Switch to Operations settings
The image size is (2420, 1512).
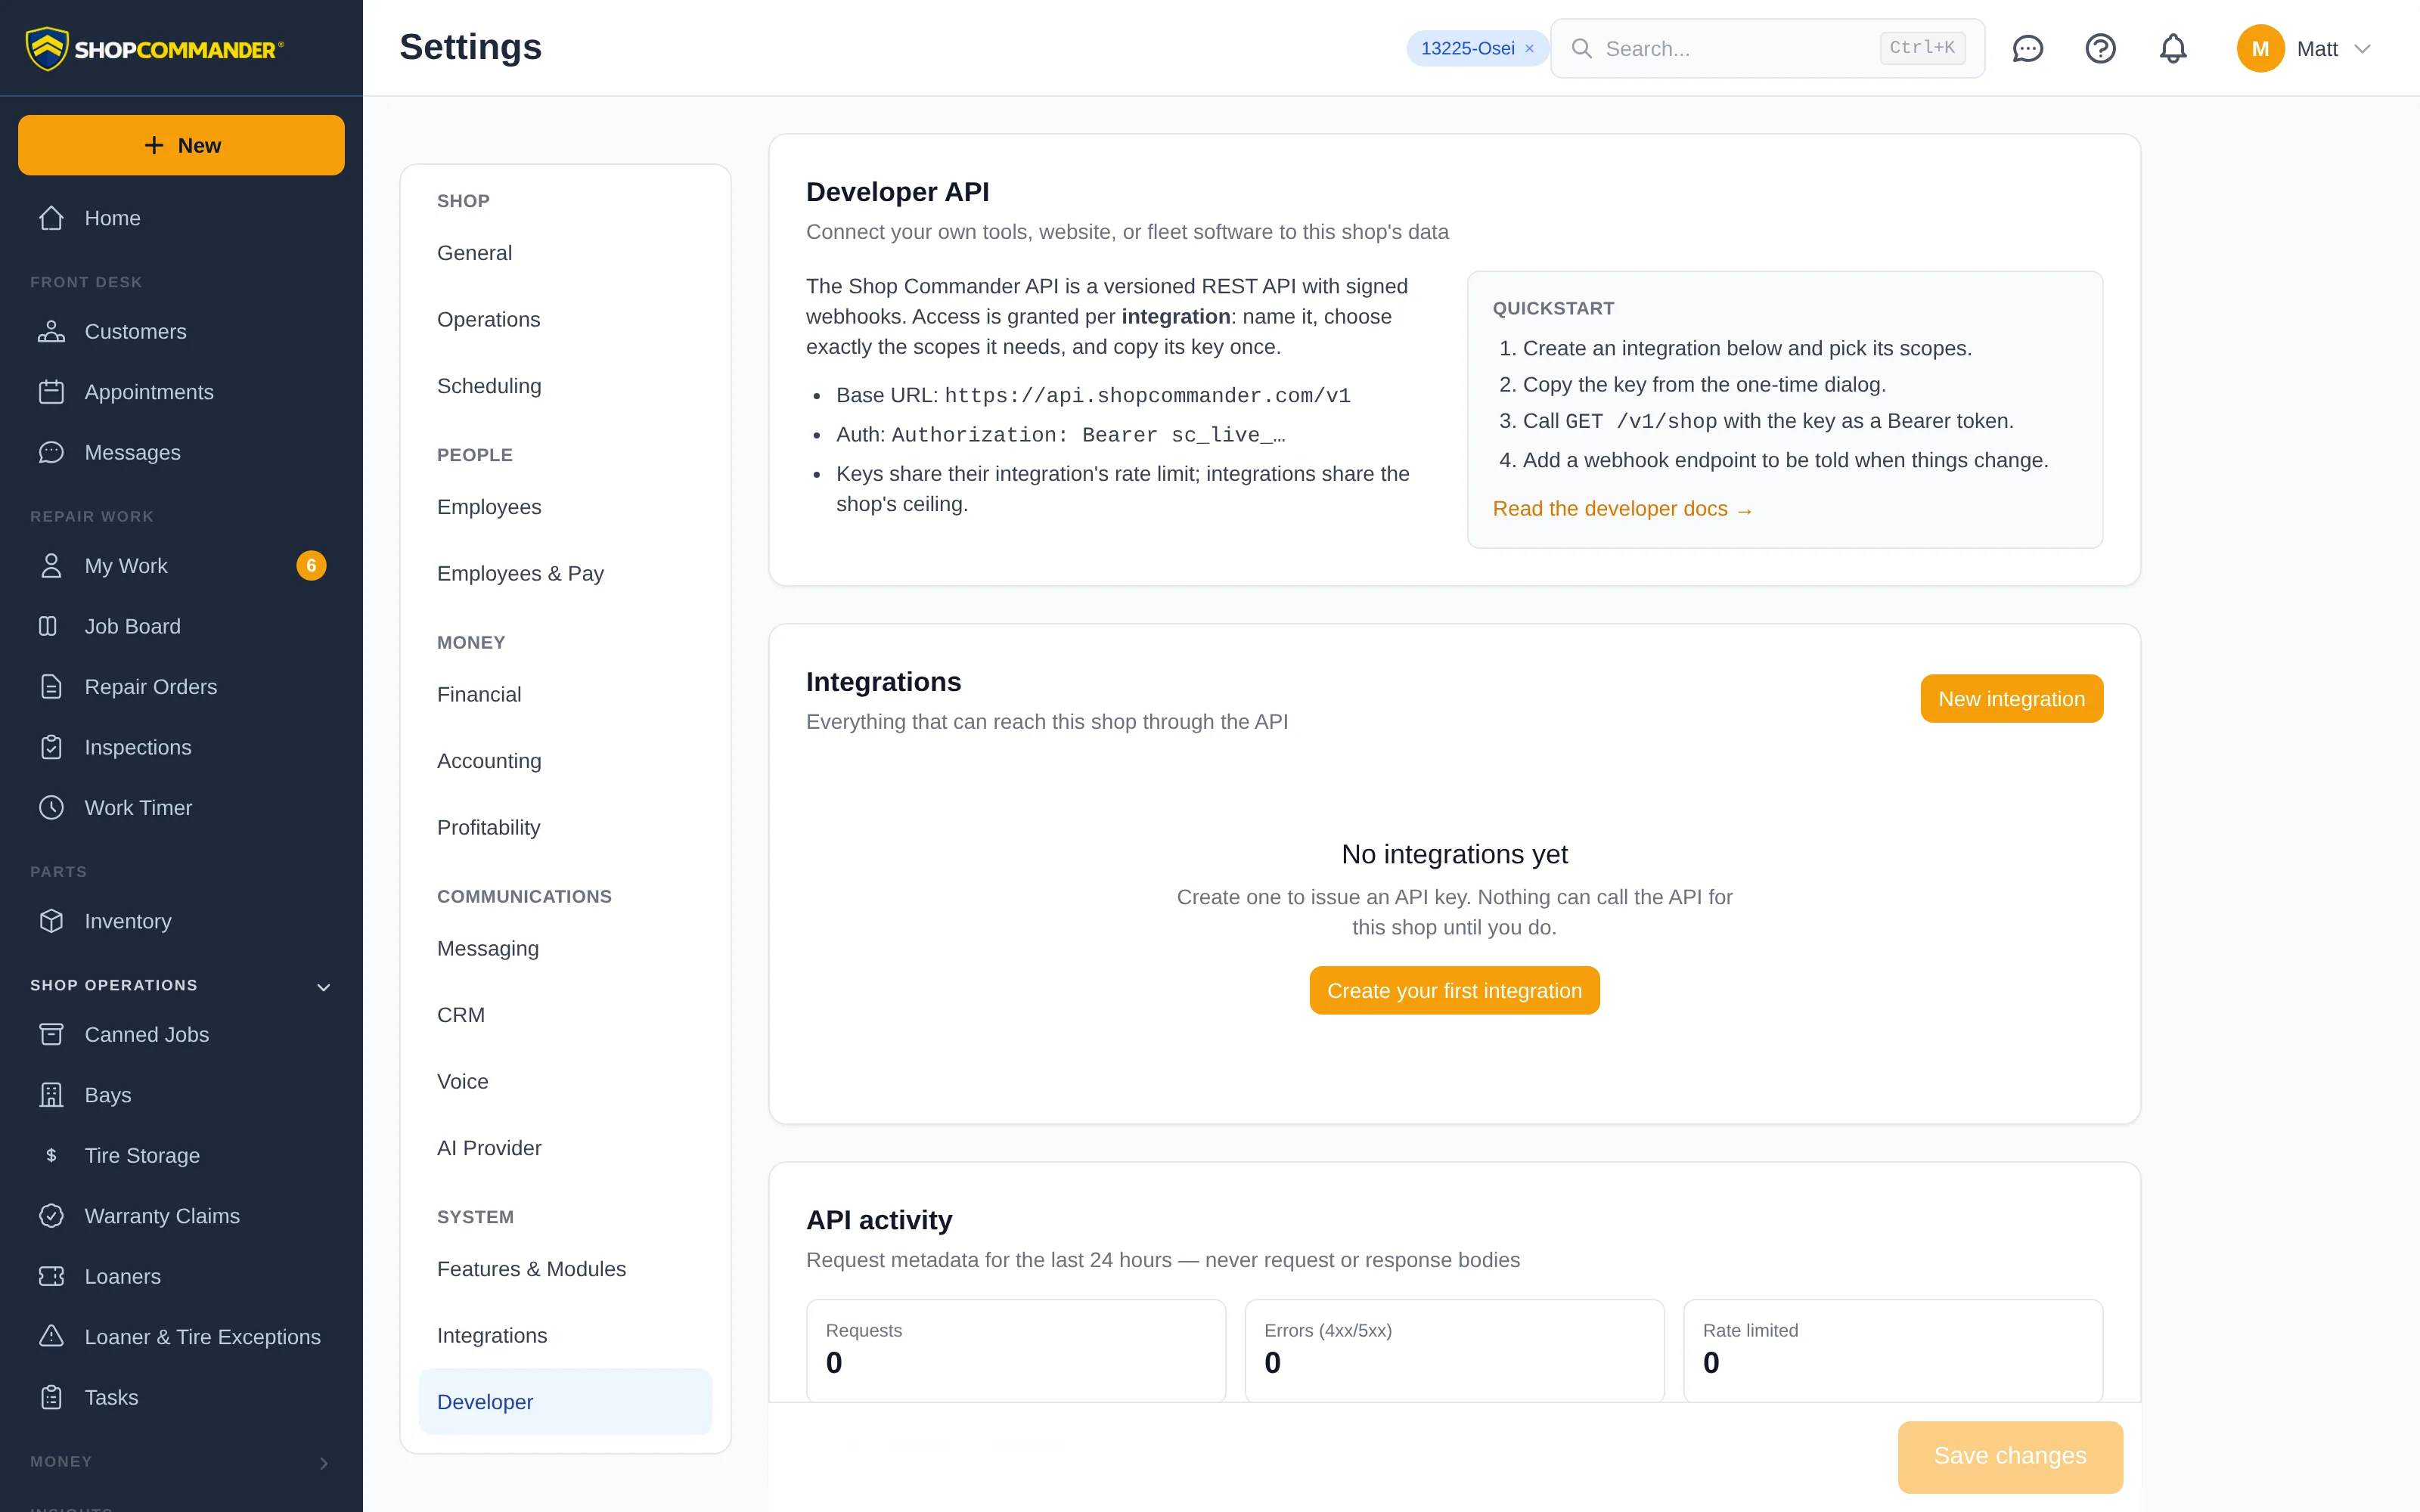pos(565,320)
